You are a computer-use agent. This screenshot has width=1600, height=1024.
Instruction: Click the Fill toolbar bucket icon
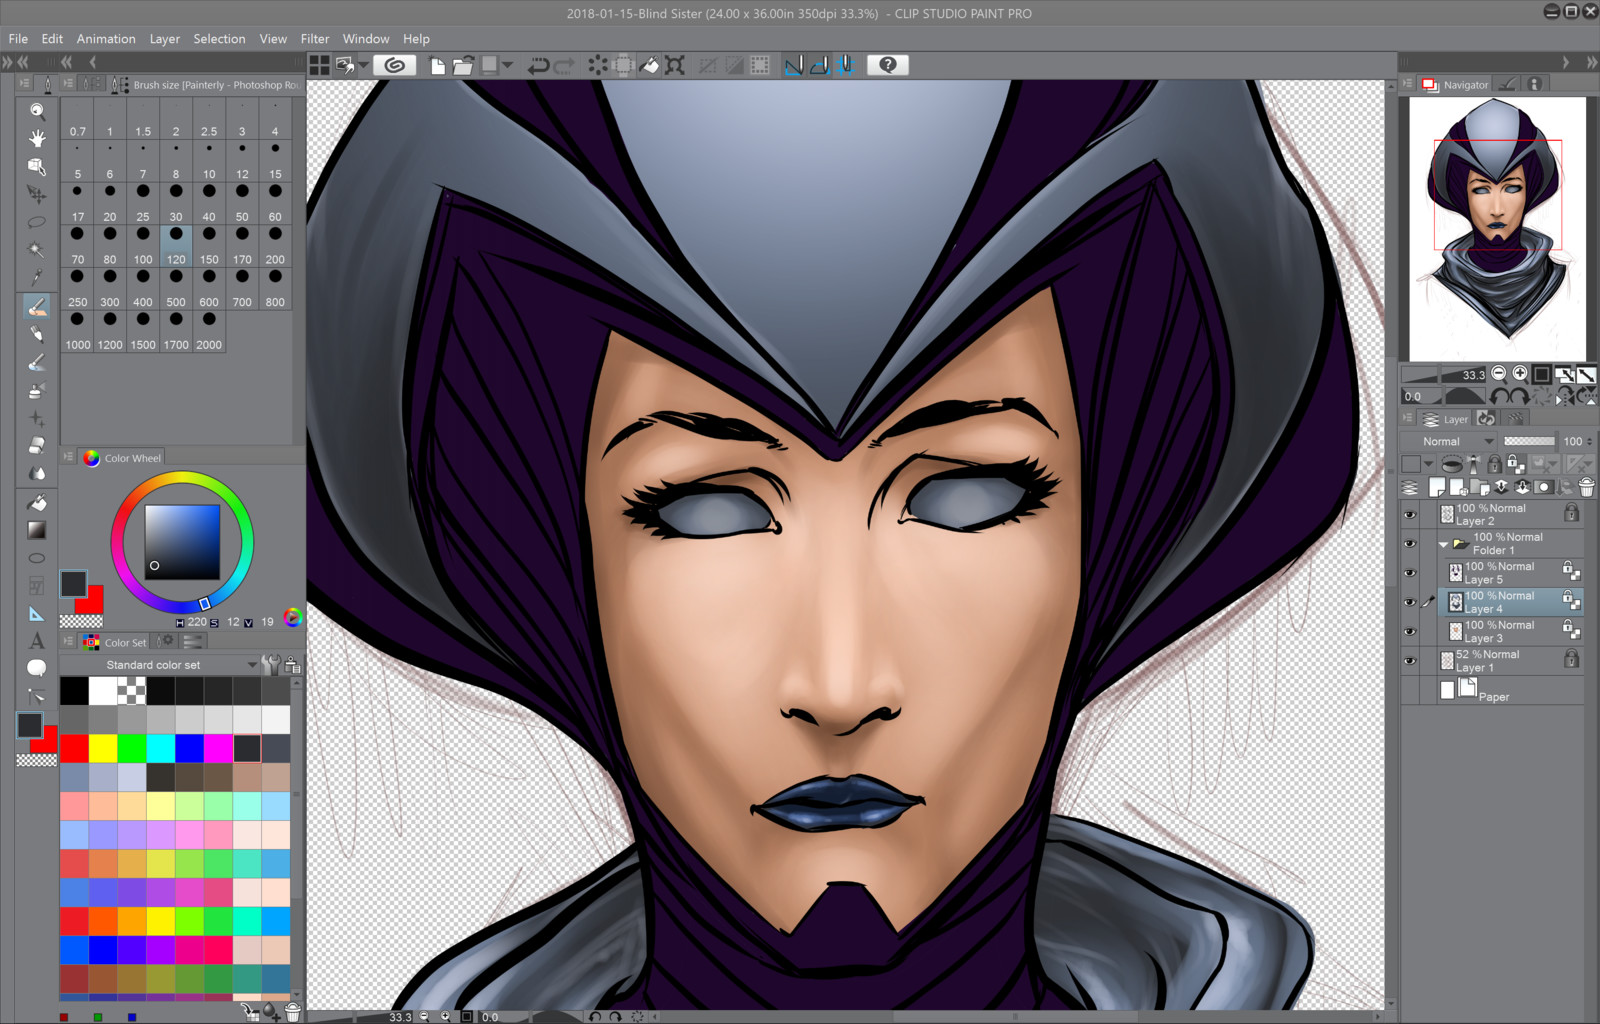(x=649, y=65)
